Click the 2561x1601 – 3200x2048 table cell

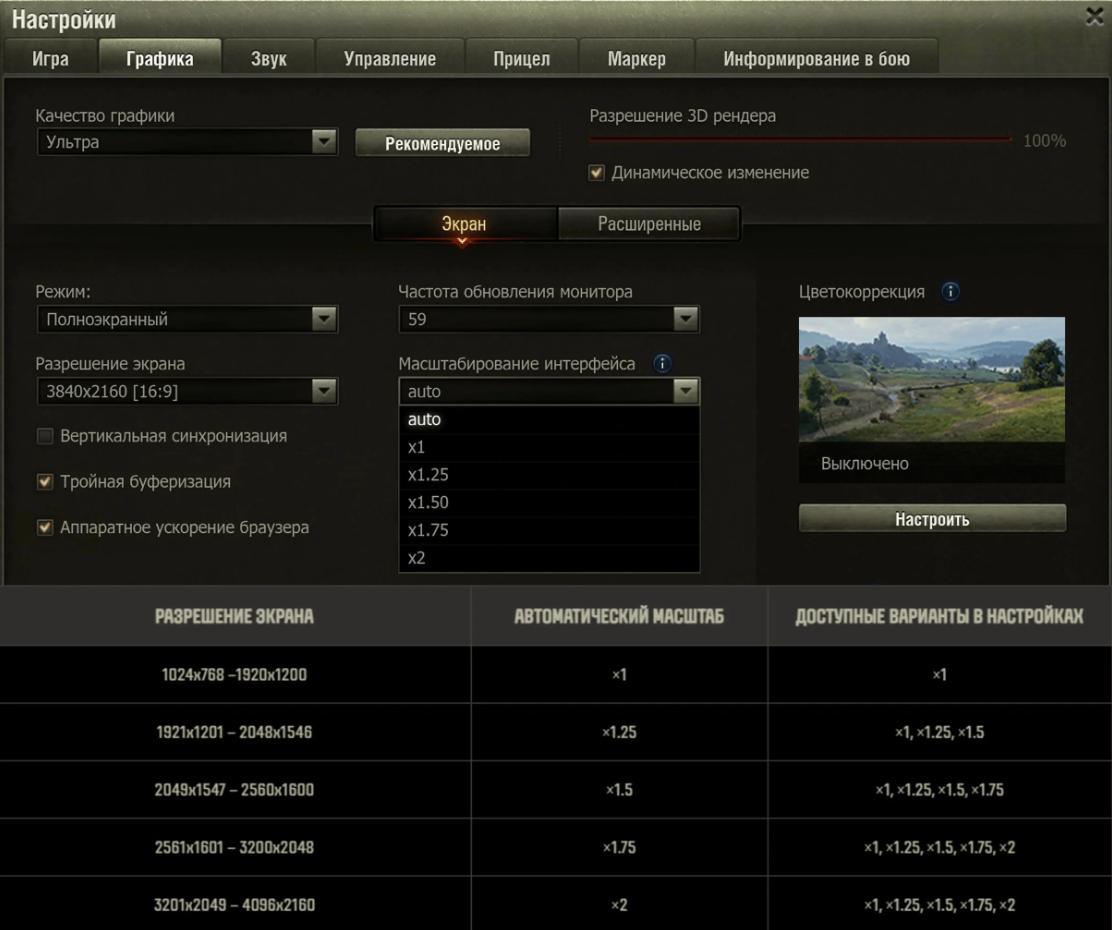tap(234, 847)
